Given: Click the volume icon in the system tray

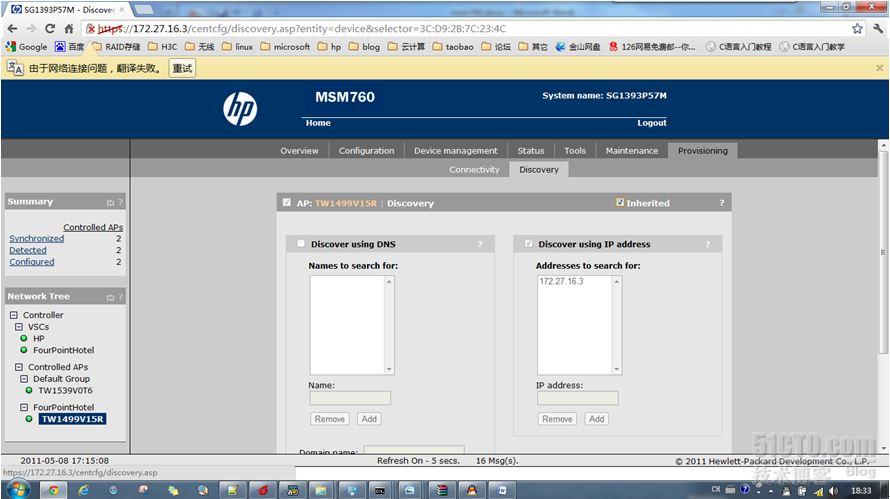Looking at the screenshot, I should pyautogui.click(x=833, y=490).
